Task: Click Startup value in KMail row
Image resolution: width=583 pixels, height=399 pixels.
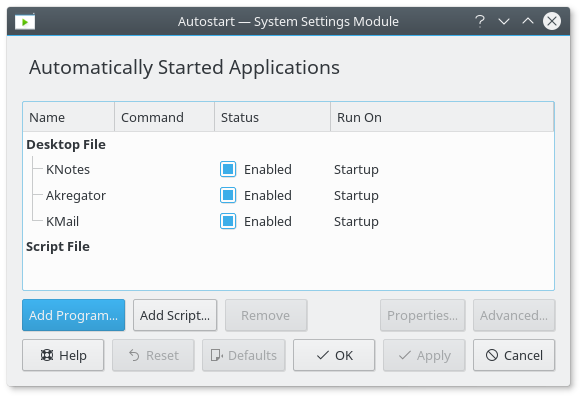Action: pos(356,222)
